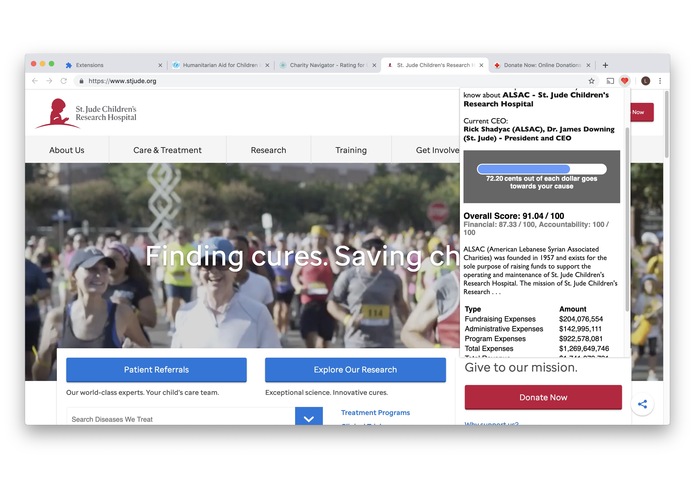Click the round share icon button
695x494 pixels.
[x=642, y=404]
